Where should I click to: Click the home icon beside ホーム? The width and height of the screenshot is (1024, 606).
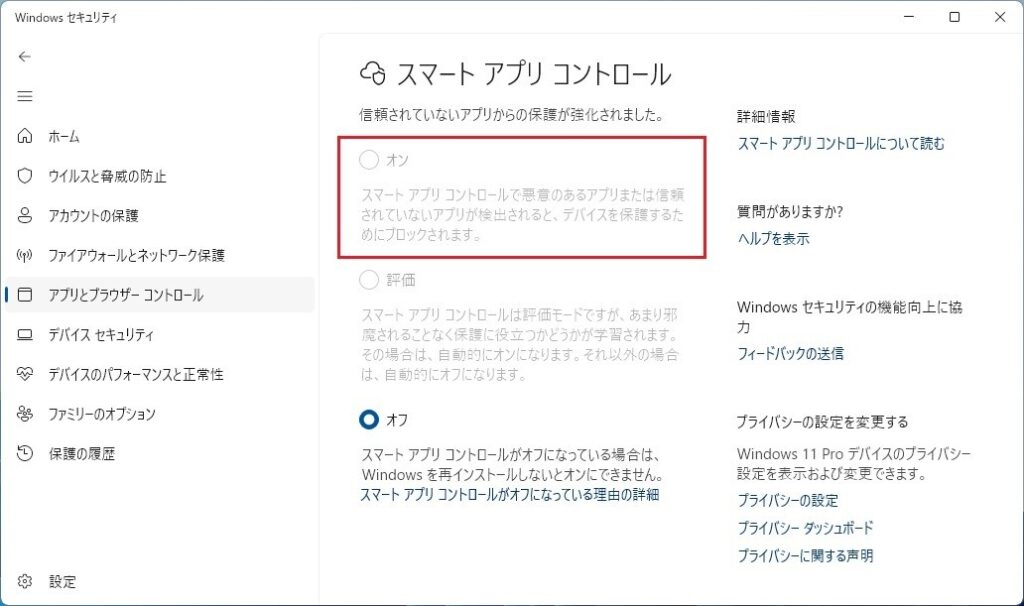pos(25,136)
